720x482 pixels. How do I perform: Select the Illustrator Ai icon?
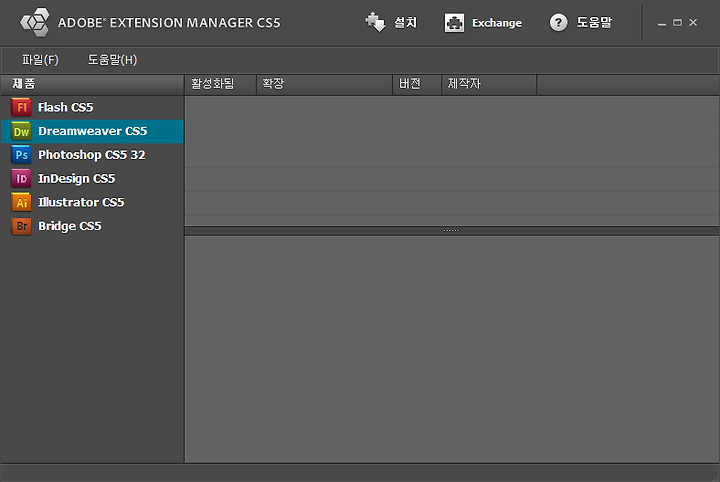[21, 202]
